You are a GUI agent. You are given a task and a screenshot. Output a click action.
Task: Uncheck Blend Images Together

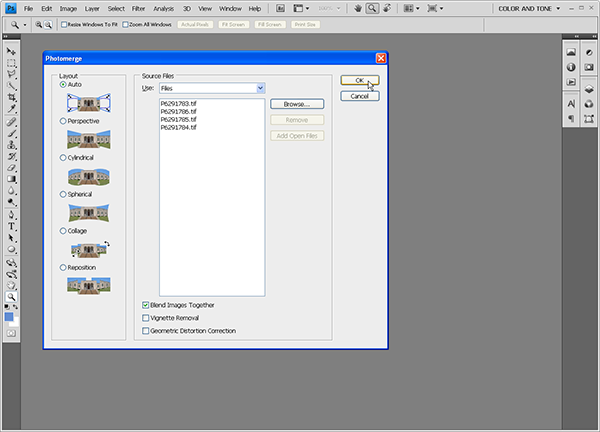coord(145,305)
